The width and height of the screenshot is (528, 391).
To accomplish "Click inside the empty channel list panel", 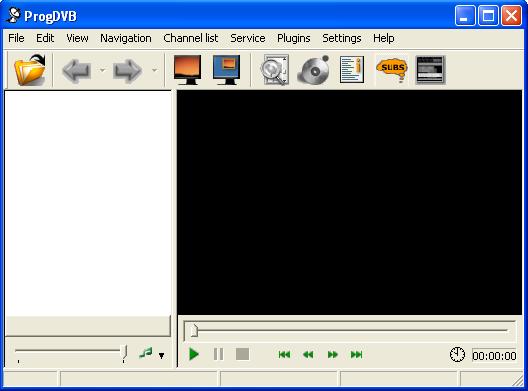I will click(88, 203).
